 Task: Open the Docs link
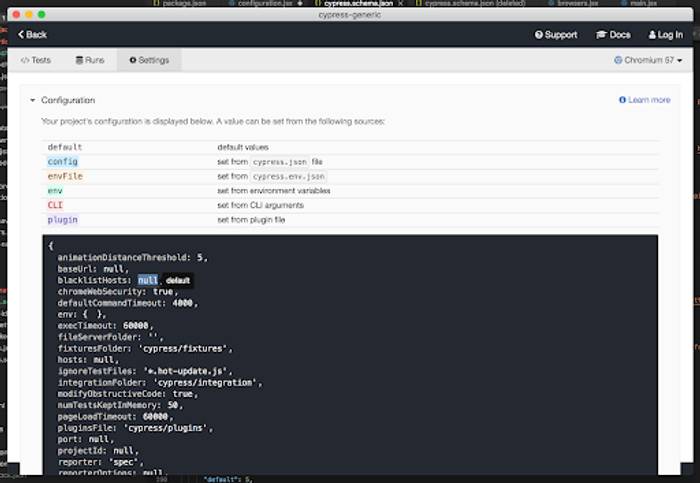[613, 34]
